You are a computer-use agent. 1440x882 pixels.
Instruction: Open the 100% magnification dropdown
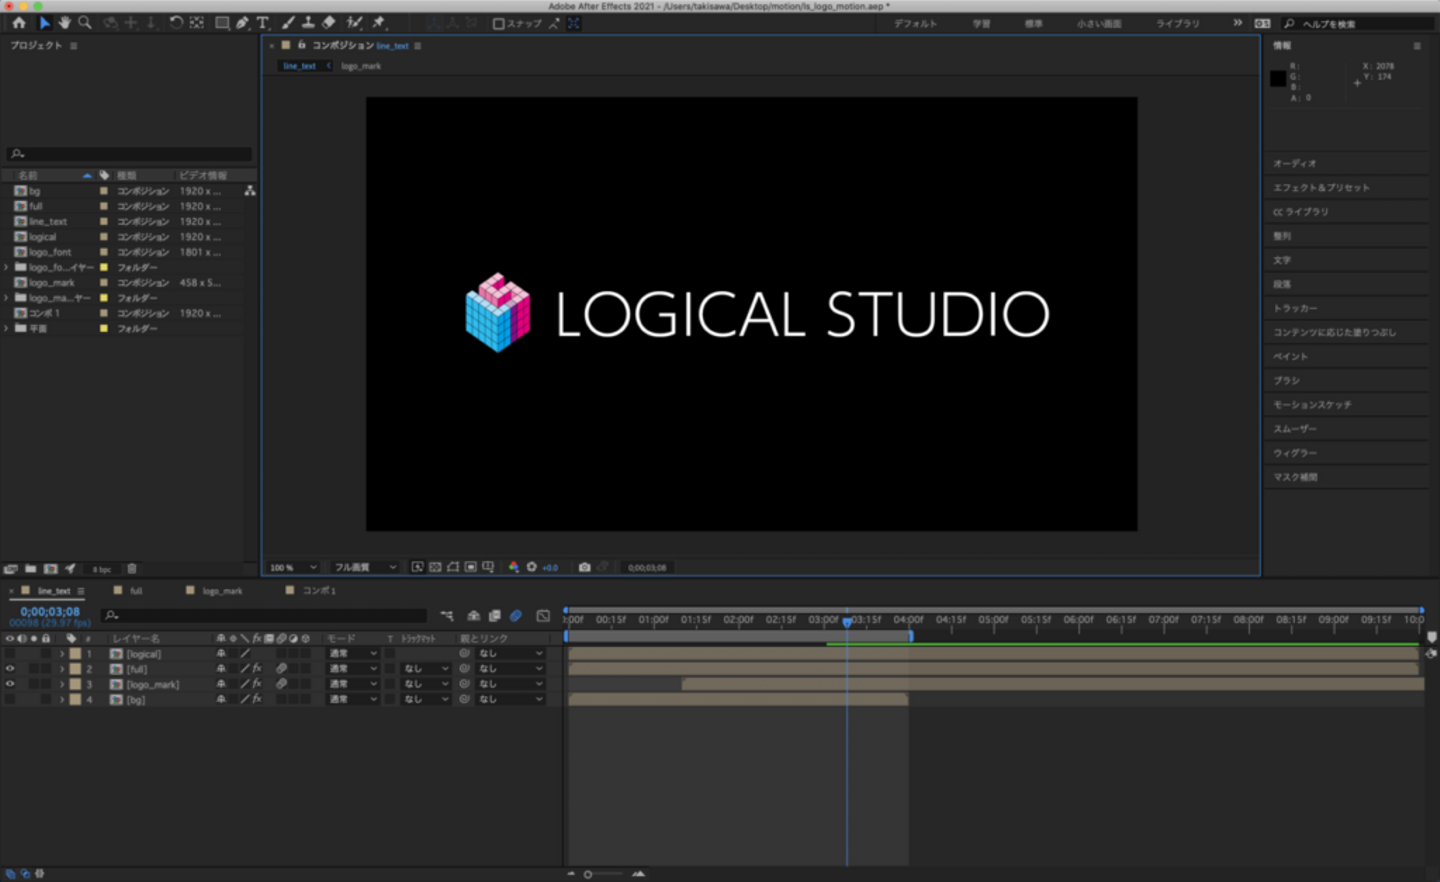point(293,567)
